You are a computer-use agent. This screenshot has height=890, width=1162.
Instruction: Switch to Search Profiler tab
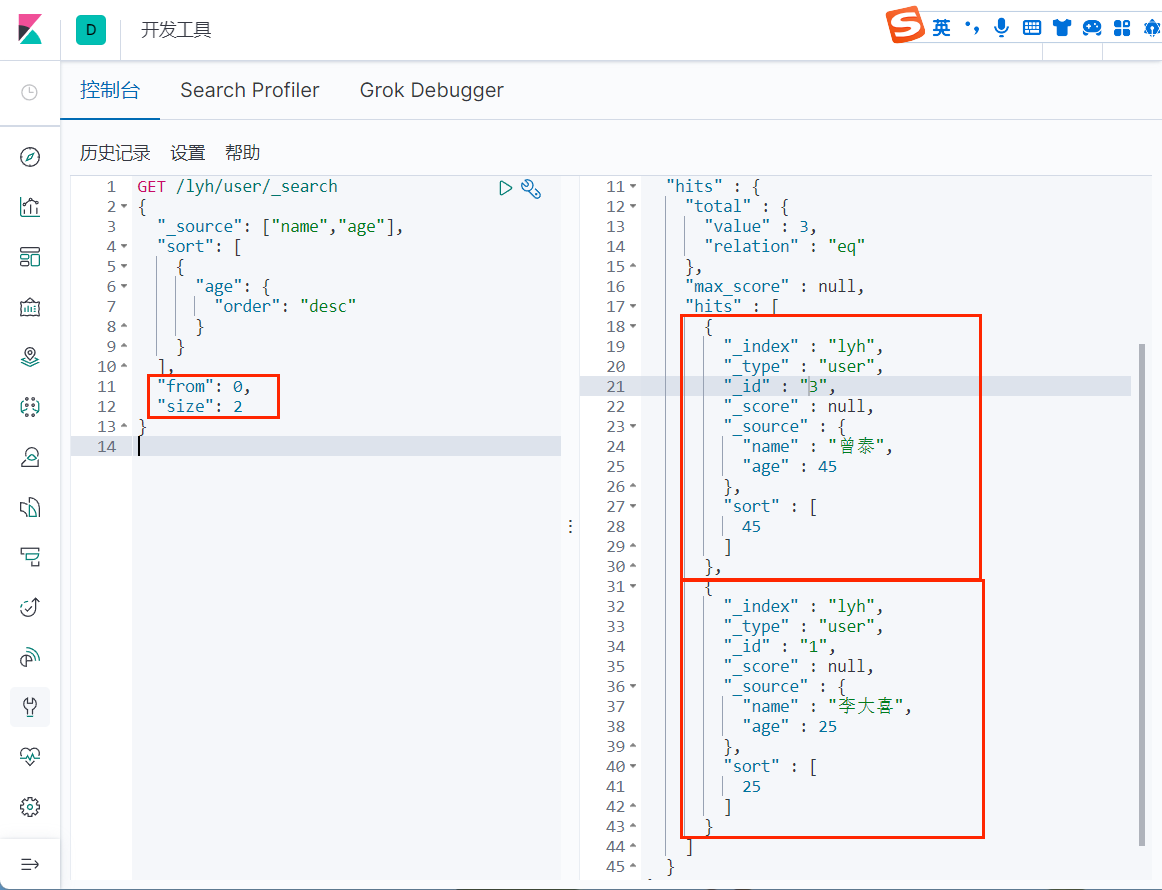click(x=250, y=90)
